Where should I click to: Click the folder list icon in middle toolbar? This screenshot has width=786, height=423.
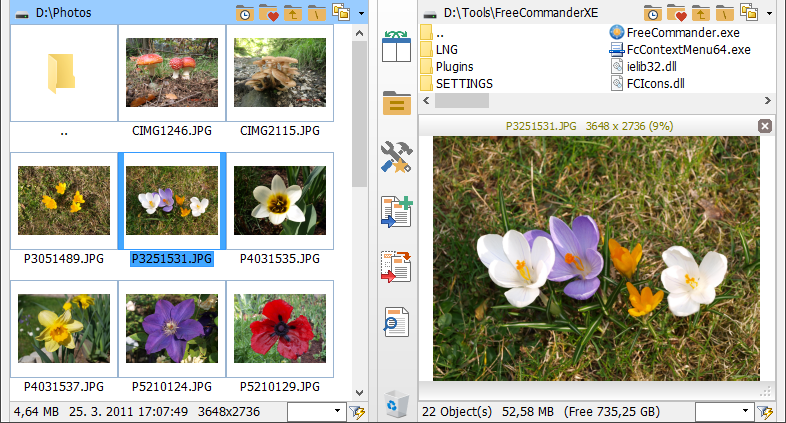click(x=397, y=103)
